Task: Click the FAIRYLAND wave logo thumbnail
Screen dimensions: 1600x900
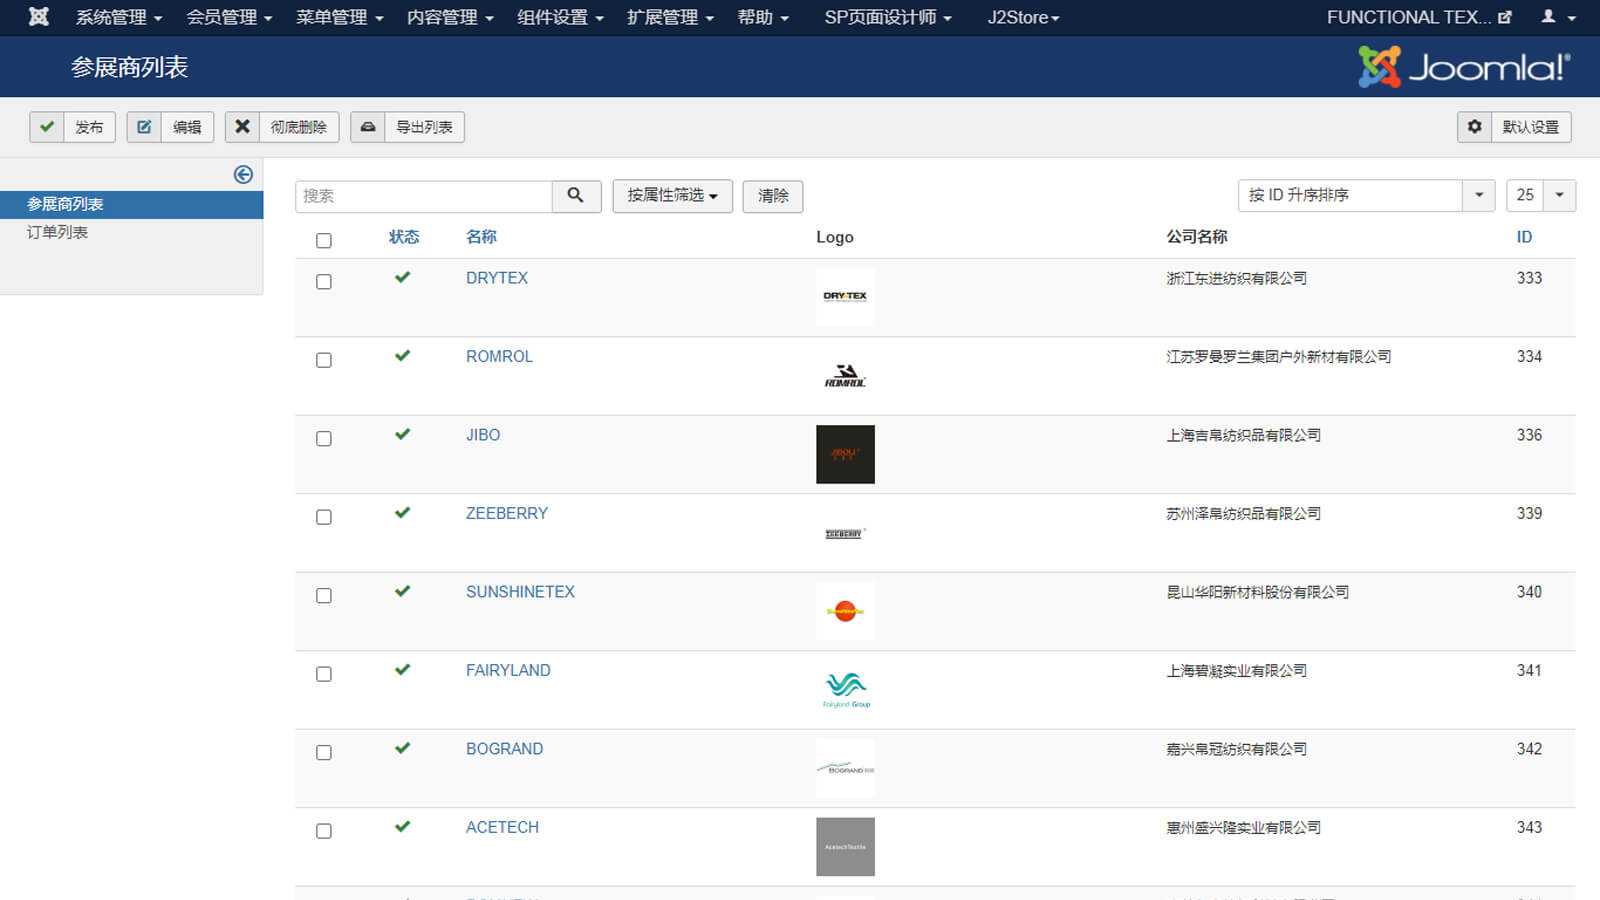Action: [845, 689]
